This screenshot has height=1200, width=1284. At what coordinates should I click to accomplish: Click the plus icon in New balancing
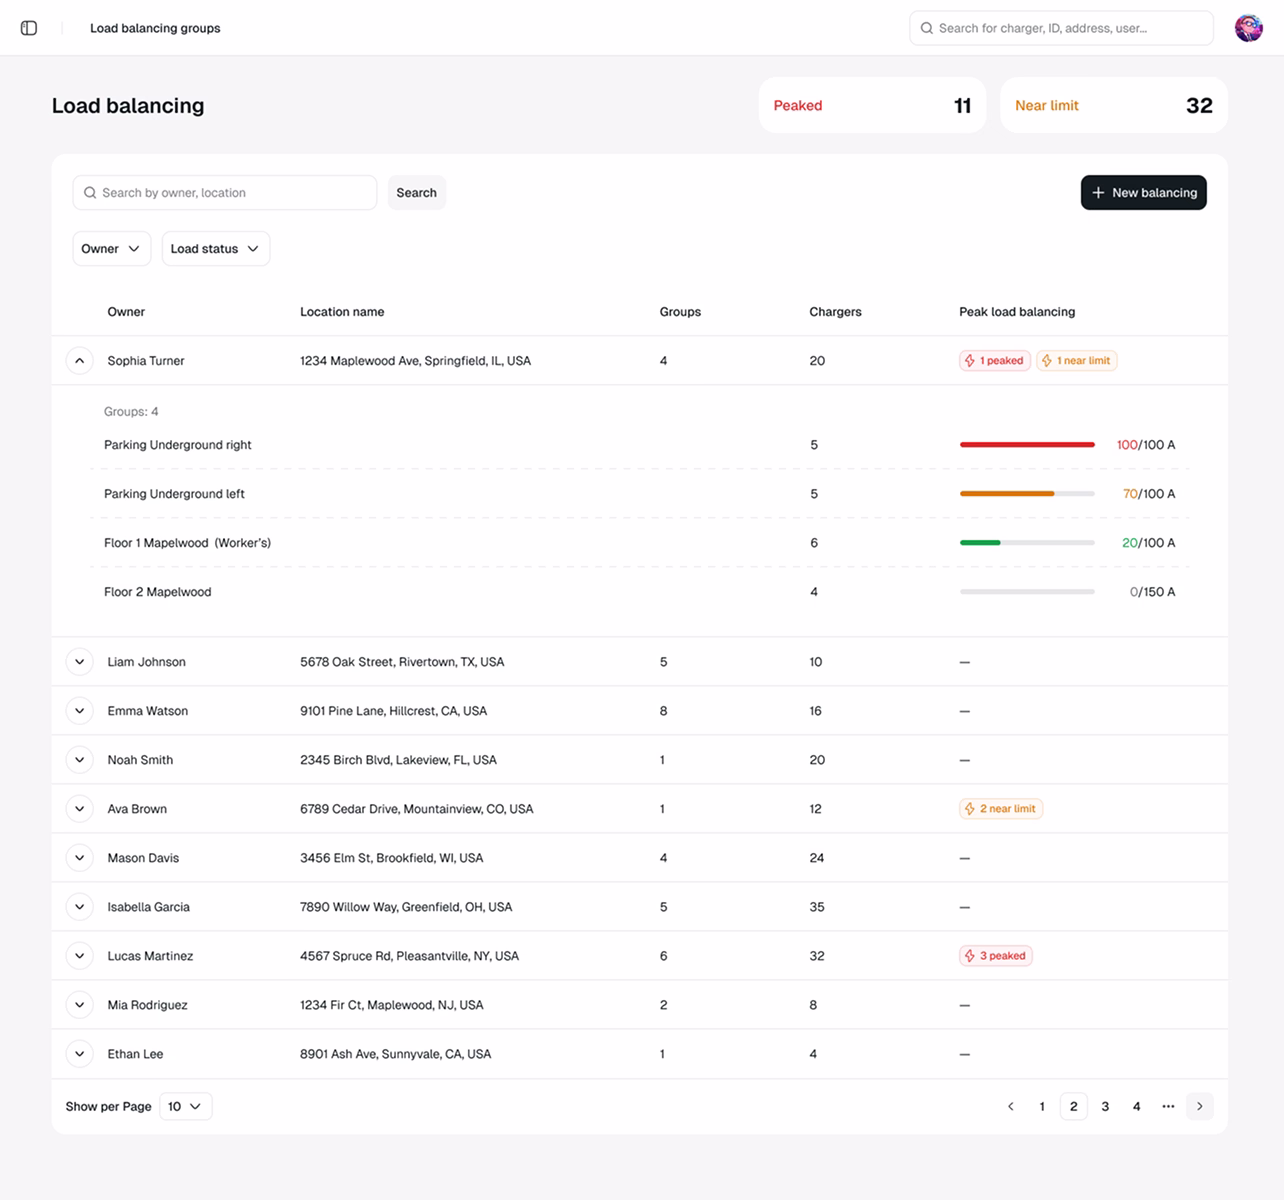[1098, 193]
